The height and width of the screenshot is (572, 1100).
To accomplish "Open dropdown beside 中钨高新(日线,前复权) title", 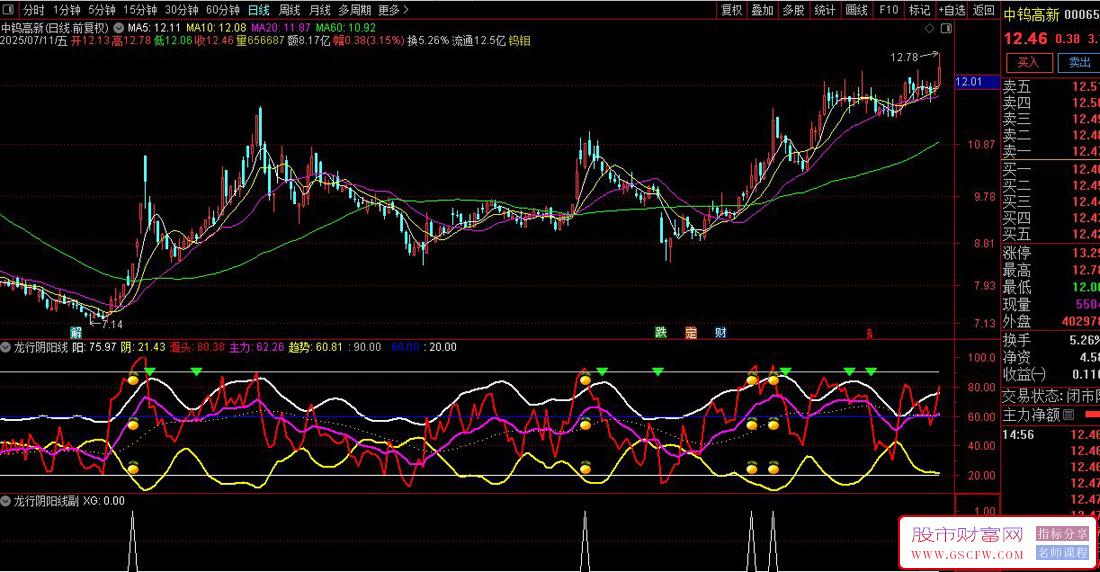I will (x=119, y=28).
